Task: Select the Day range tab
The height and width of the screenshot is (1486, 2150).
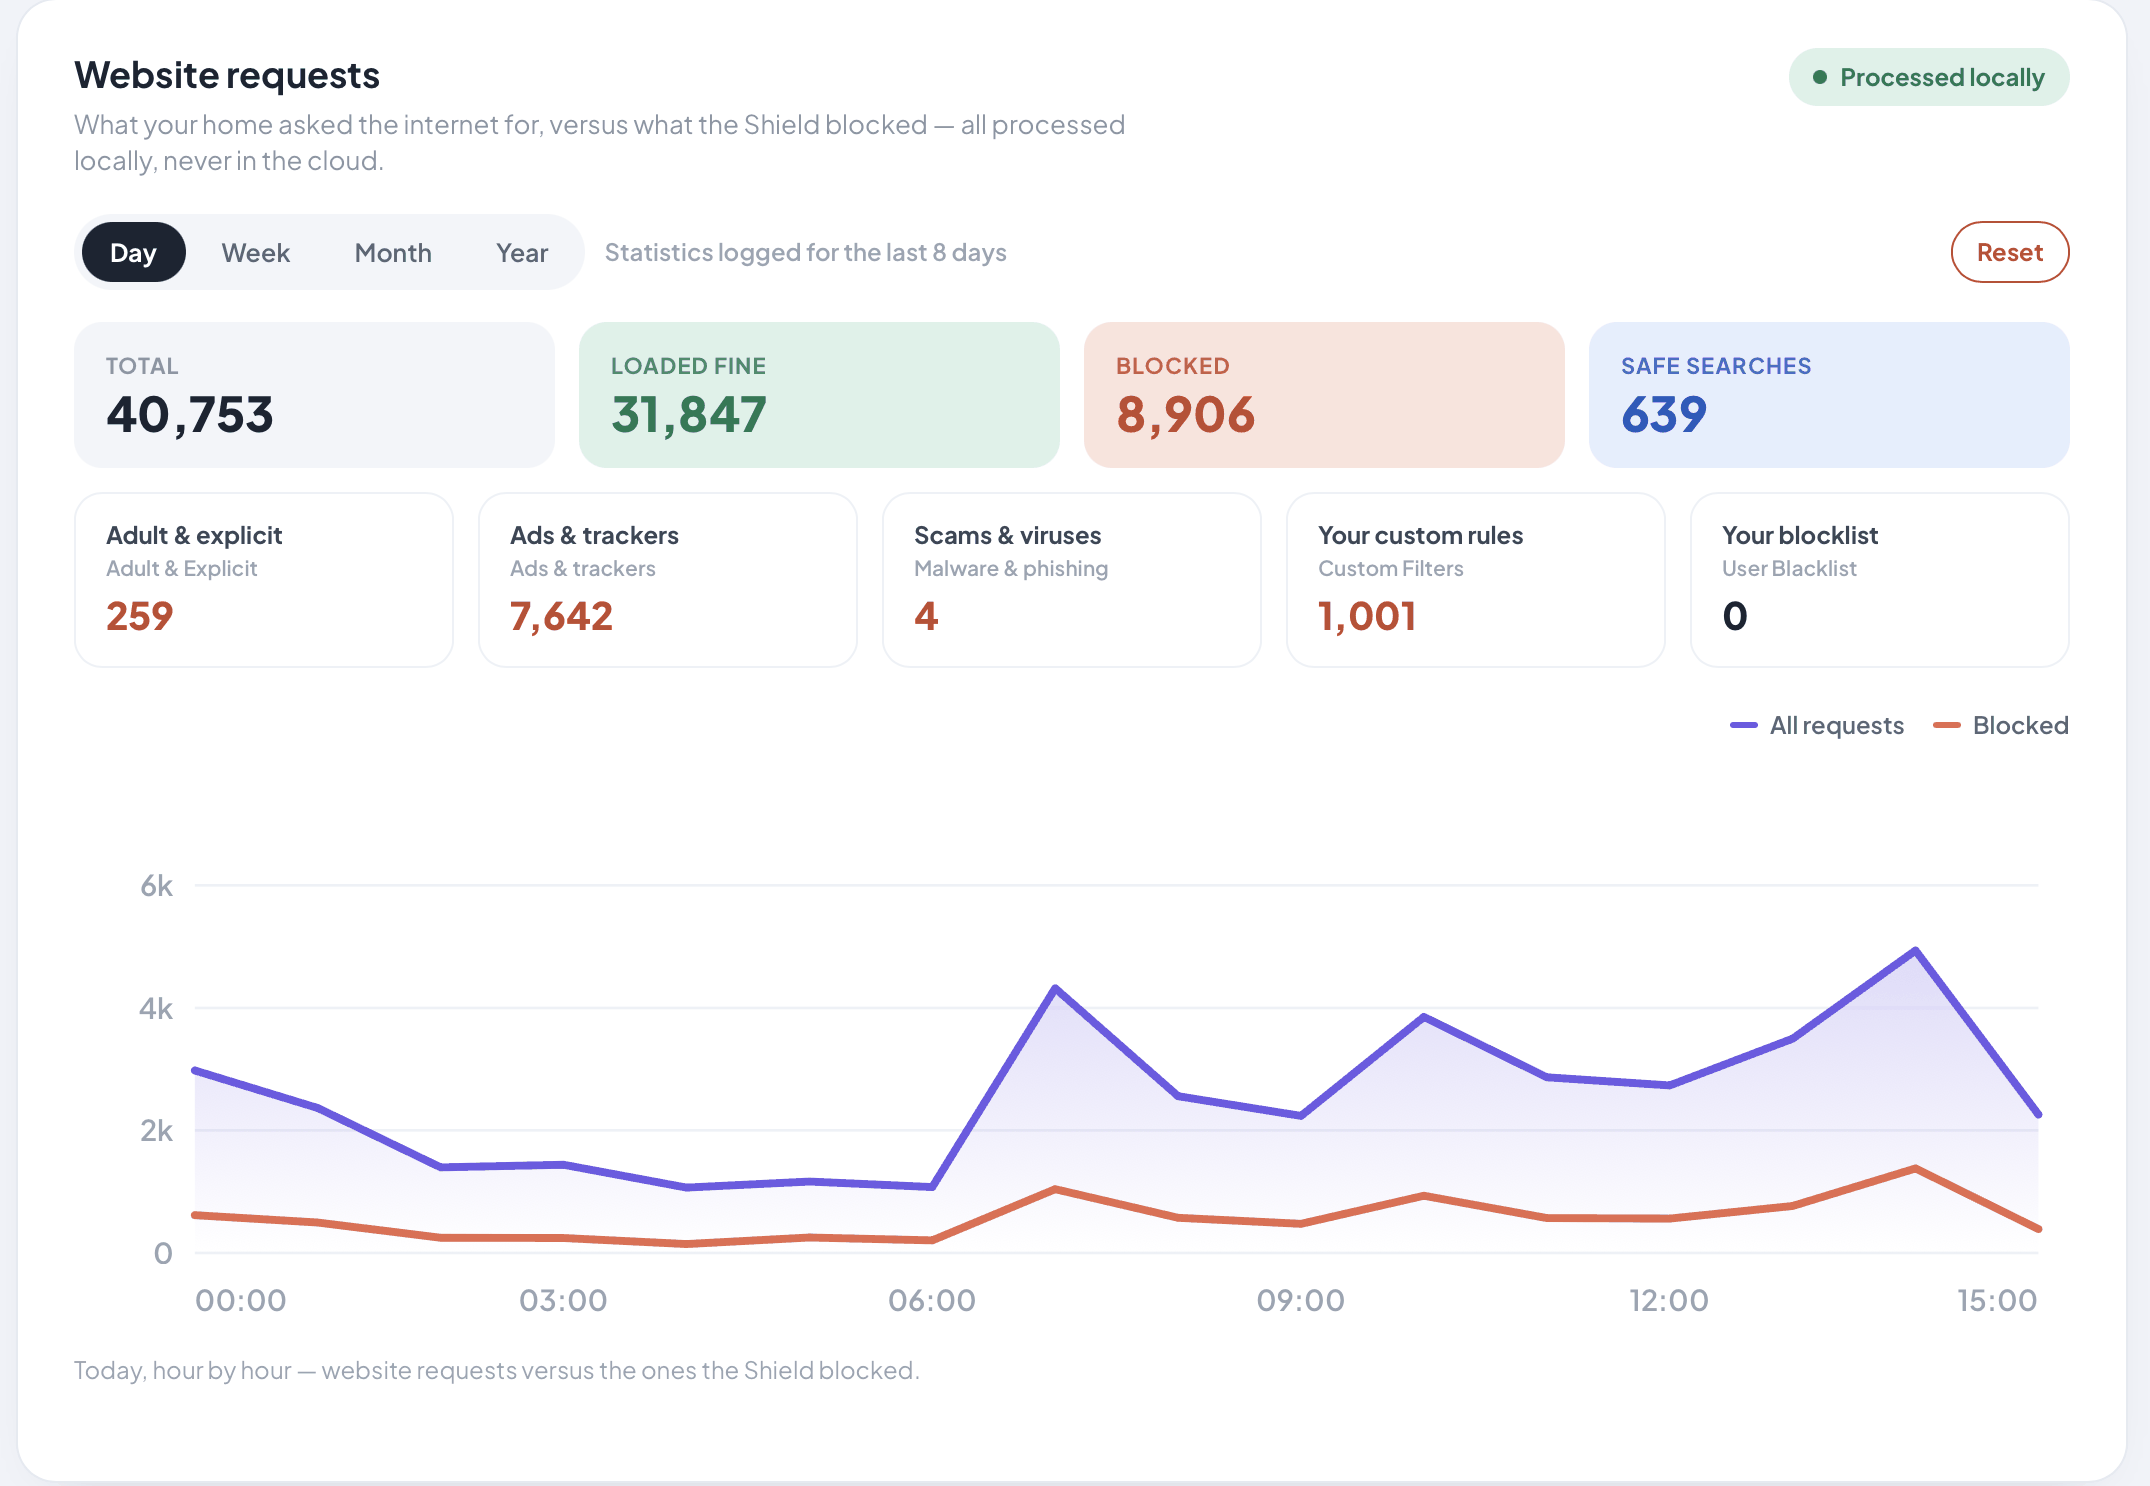Action: click(x=133, y=252)
